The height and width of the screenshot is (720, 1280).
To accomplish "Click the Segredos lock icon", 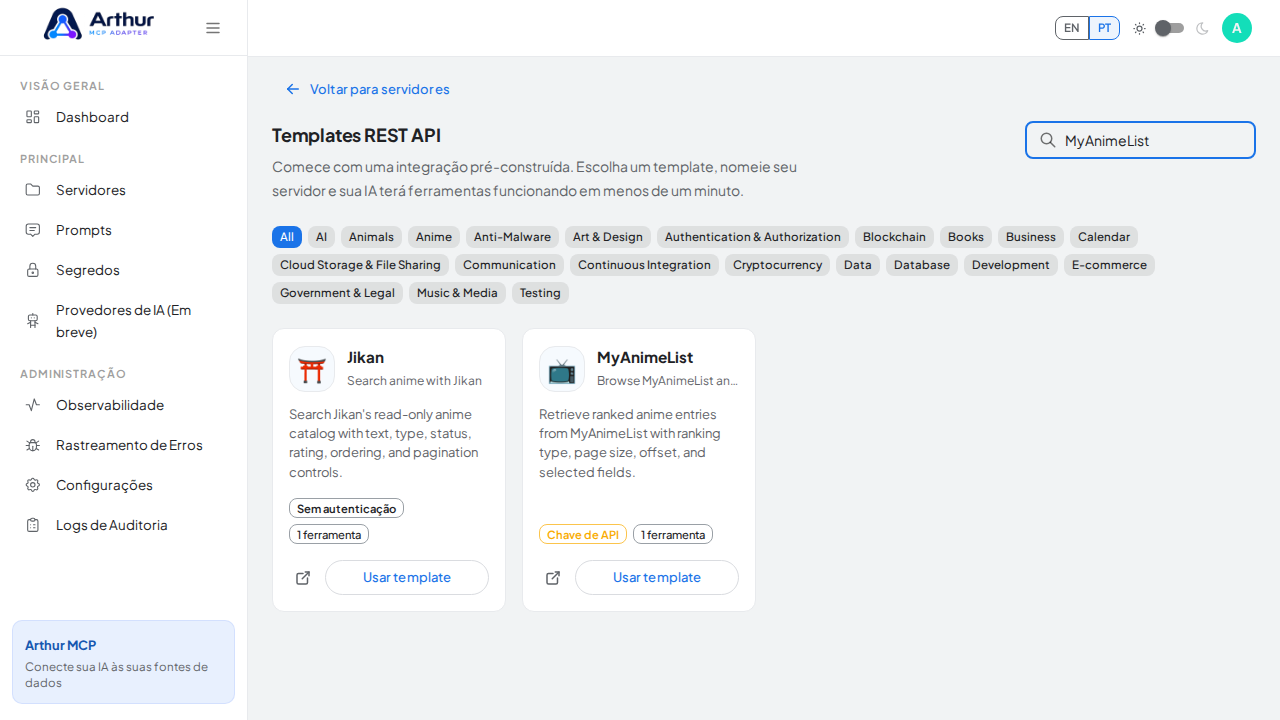I will coord(33,270).
